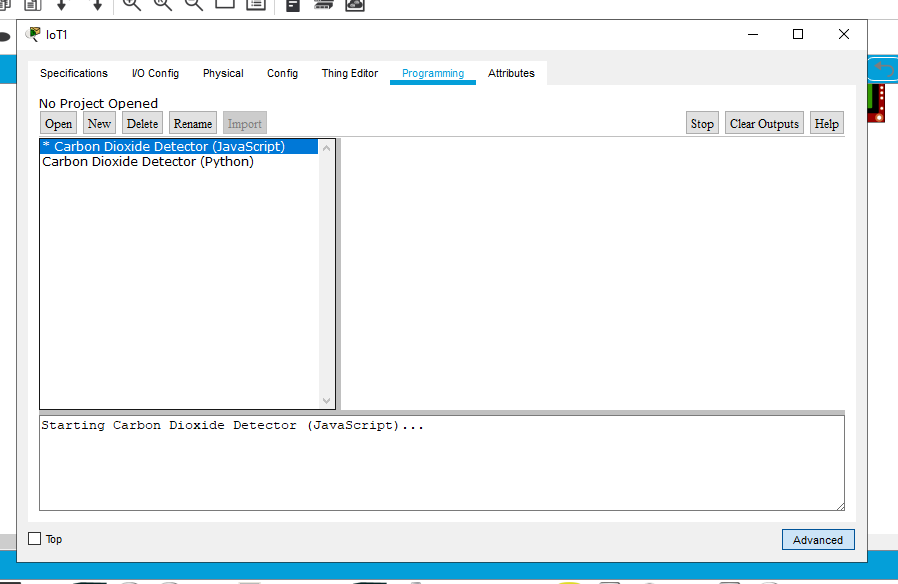Stop the running program
Viewport: 898px width, 584px height.
coord(702,124)
